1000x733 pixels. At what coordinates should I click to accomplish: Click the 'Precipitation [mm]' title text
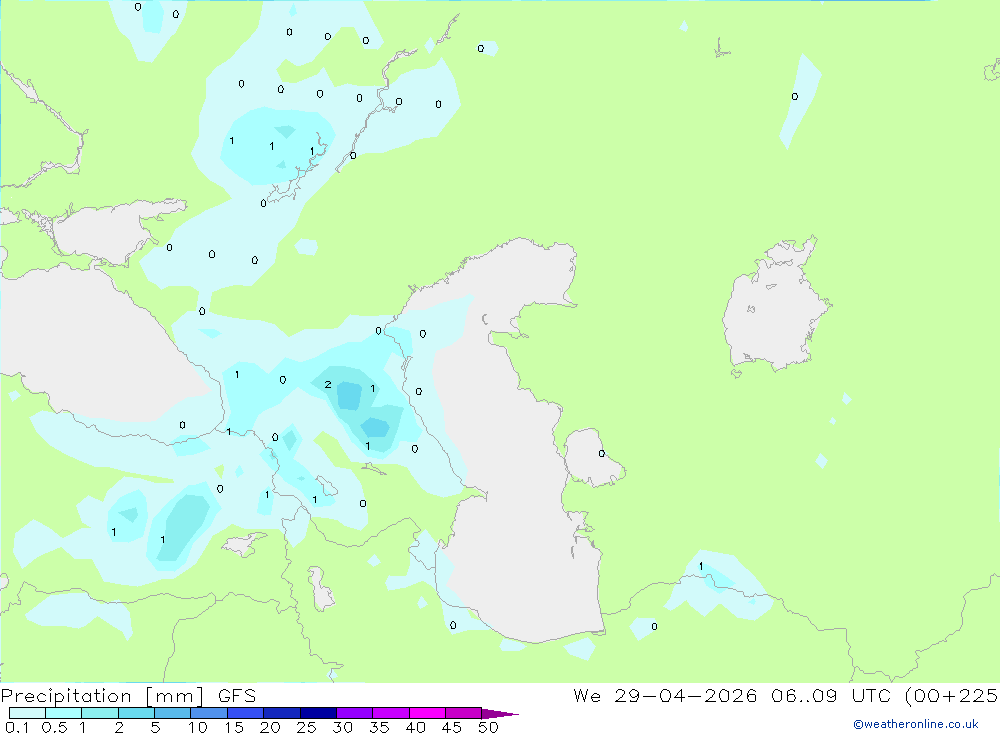tap(102, 696)
